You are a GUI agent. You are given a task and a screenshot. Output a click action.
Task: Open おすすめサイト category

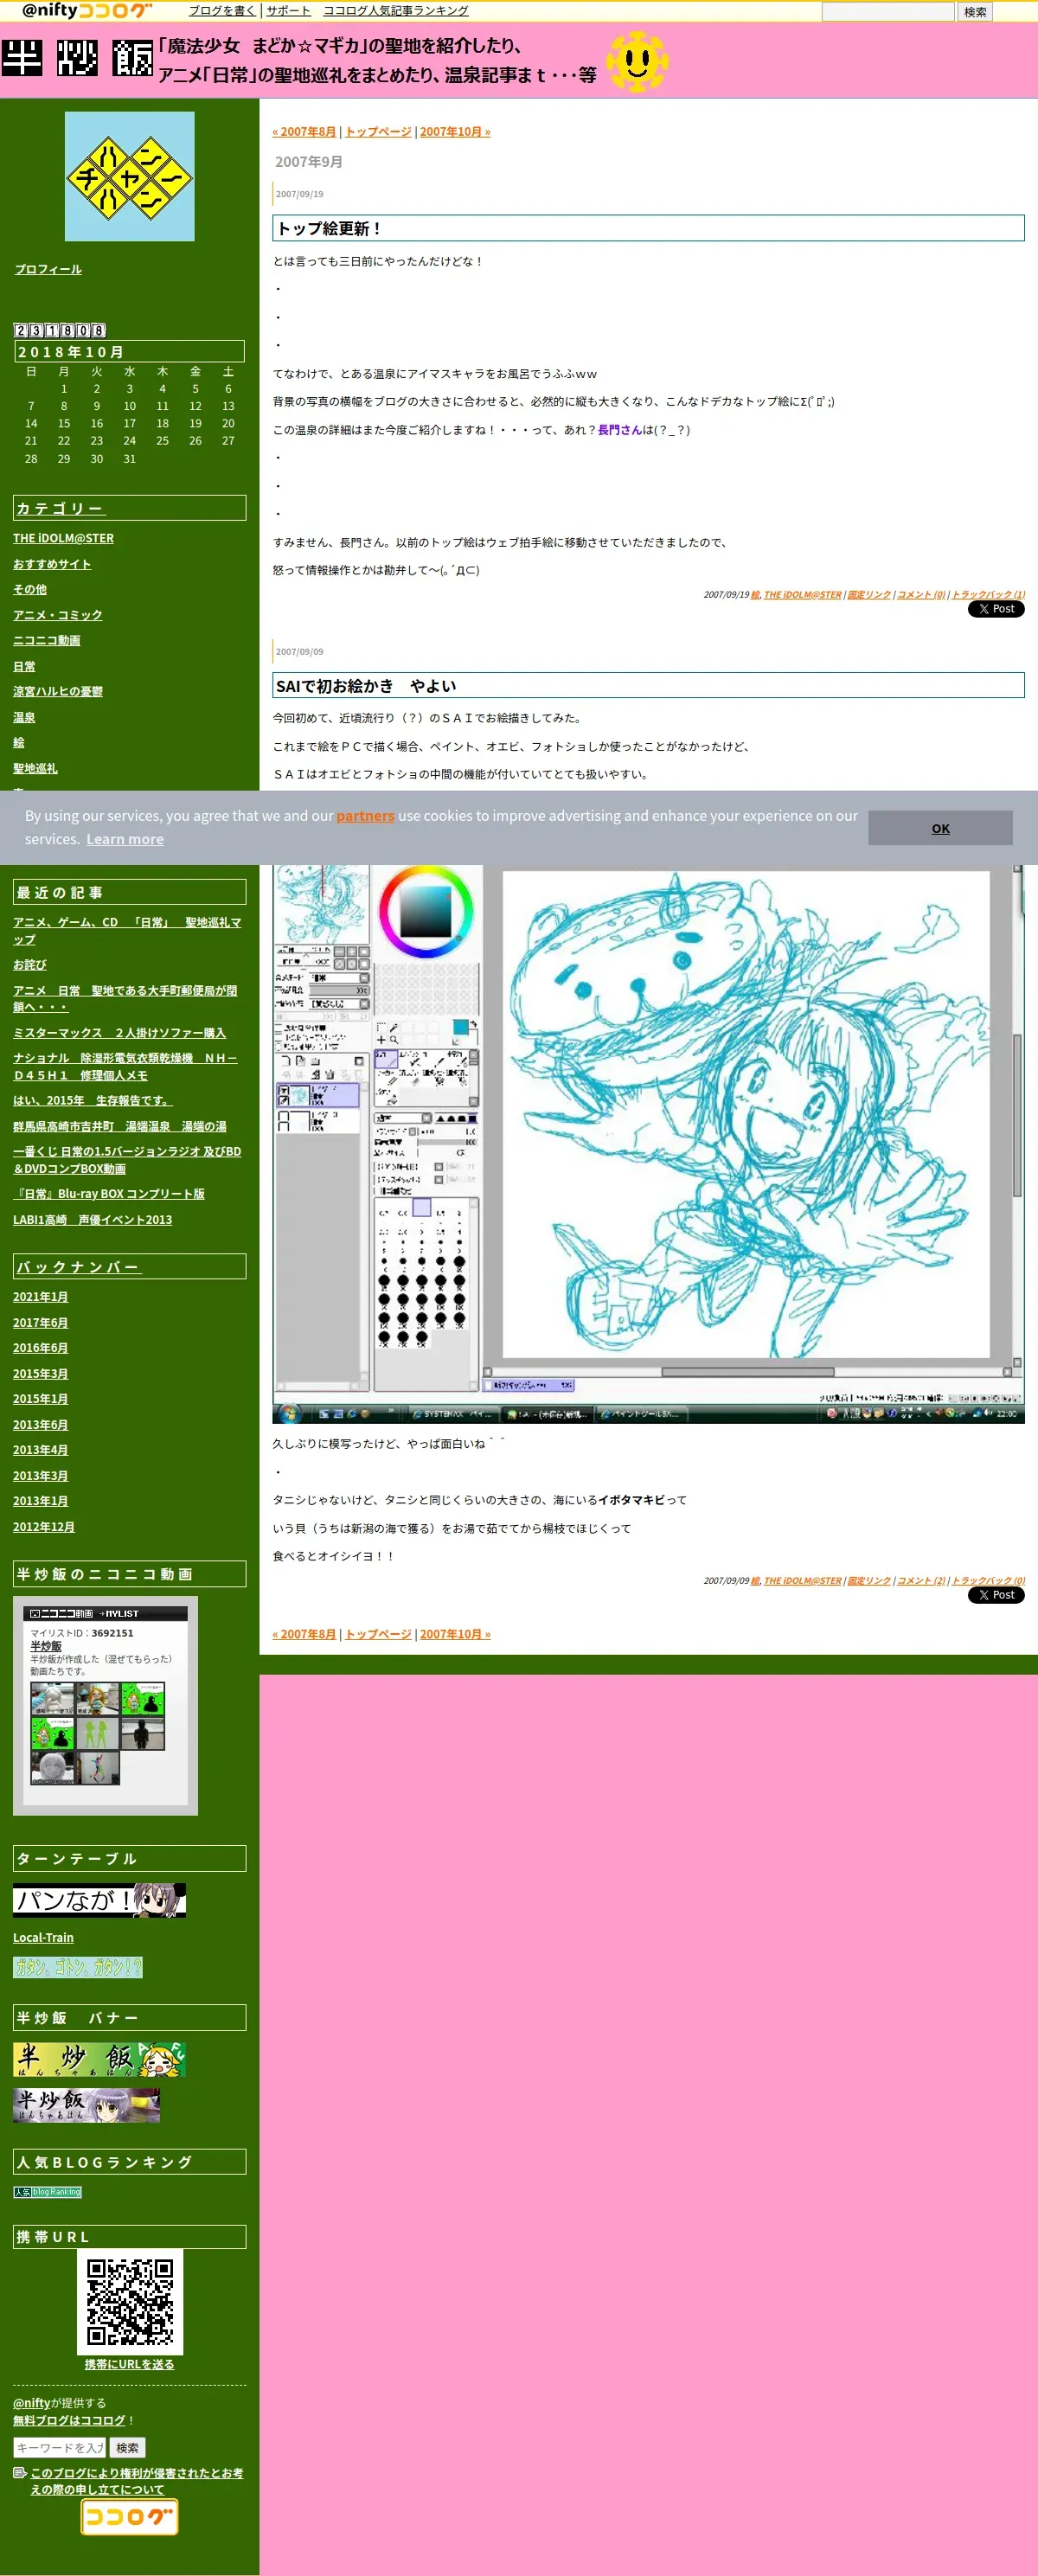coord(52,564)
